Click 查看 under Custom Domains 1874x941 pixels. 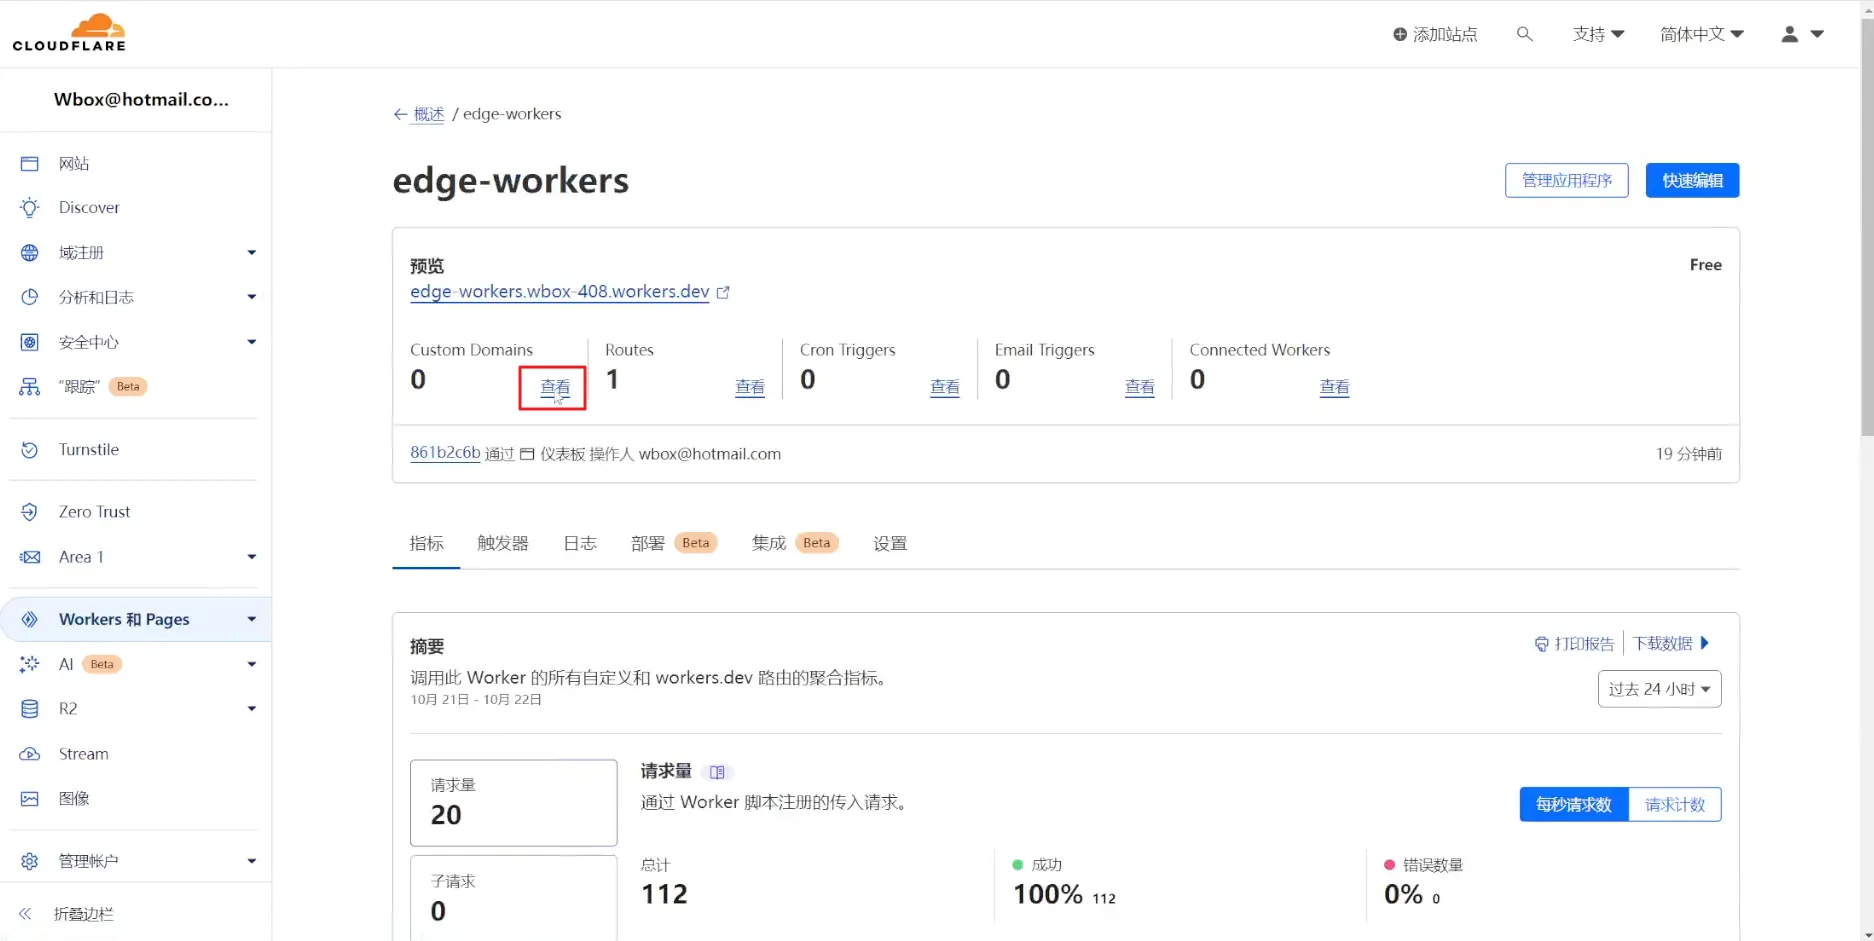pyautogui.click(x=555, y=388)
